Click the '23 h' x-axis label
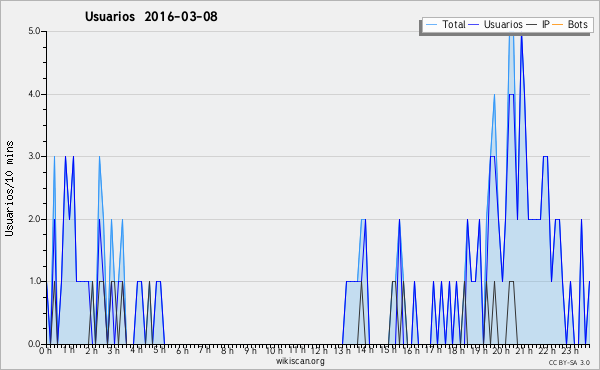 pyautogui.click(x=570, y=351)
